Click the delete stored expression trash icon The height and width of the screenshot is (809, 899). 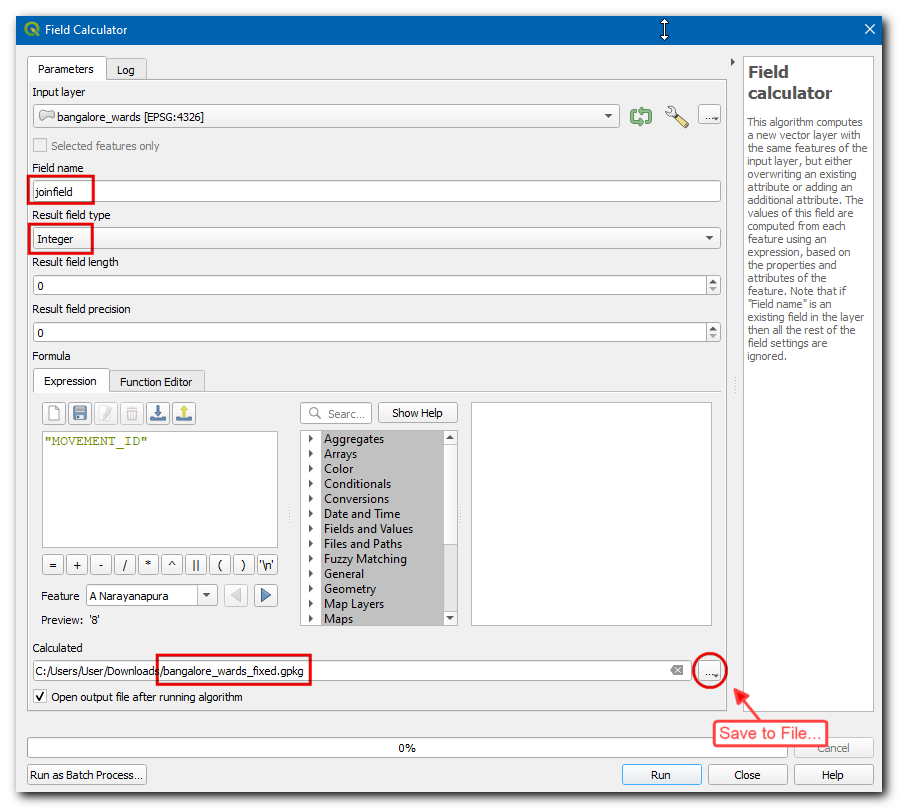point(132,413)
